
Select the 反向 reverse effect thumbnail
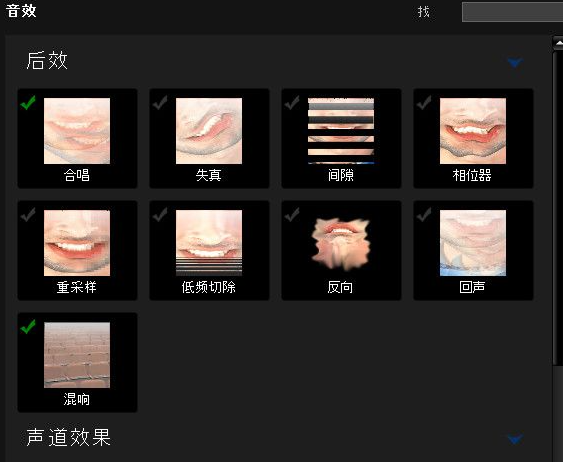(341, 243)
